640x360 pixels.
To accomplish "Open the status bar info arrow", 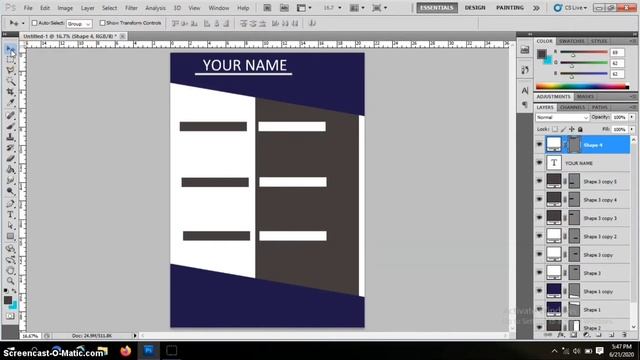I will (135, 336).
